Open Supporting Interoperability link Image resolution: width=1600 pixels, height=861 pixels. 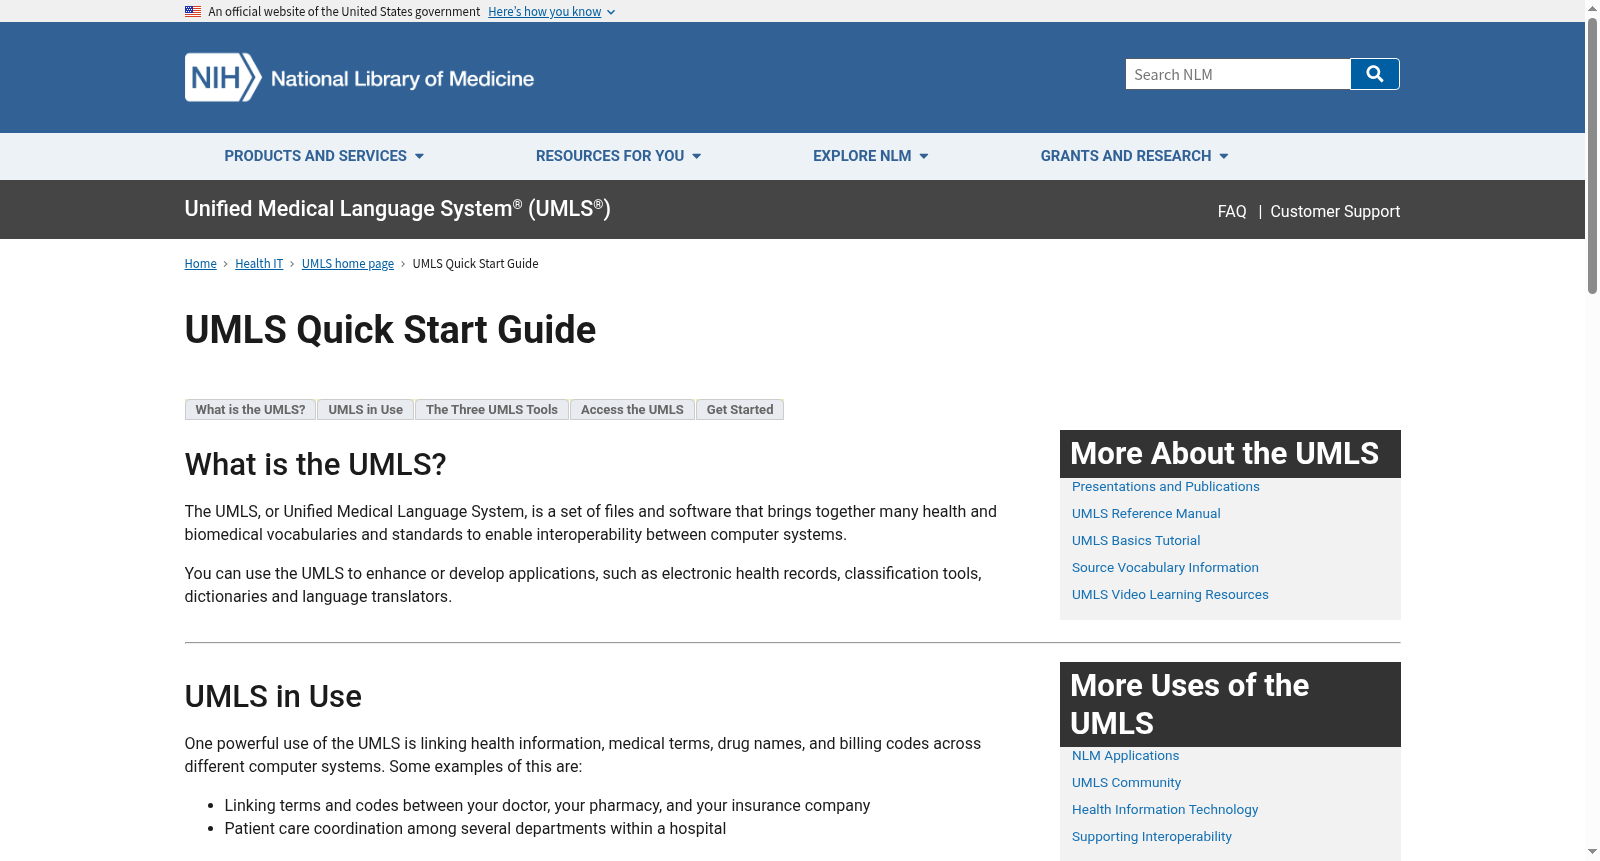click(x=1151, y=837)
